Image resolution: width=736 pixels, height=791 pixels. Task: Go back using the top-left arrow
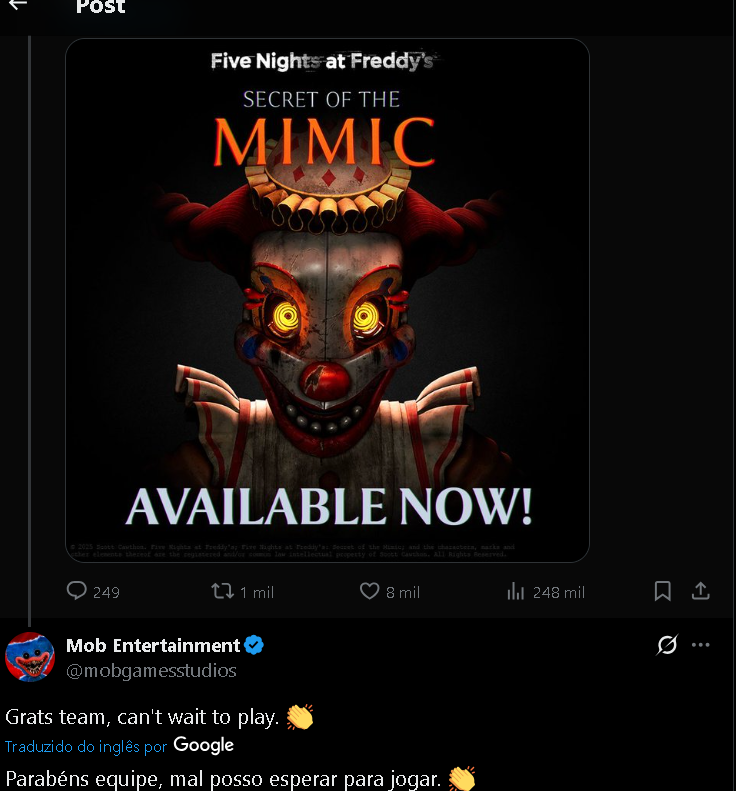tap(18, 5)
